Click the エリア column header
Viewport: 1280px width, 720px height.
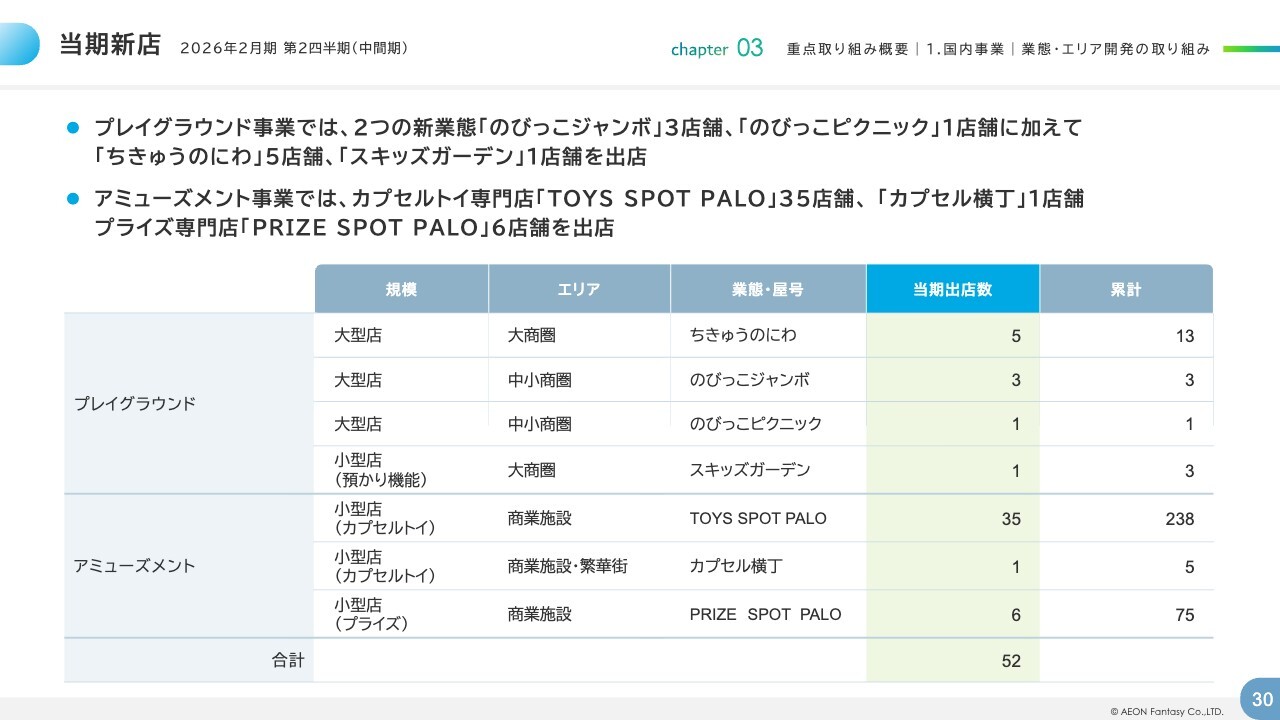579,289
